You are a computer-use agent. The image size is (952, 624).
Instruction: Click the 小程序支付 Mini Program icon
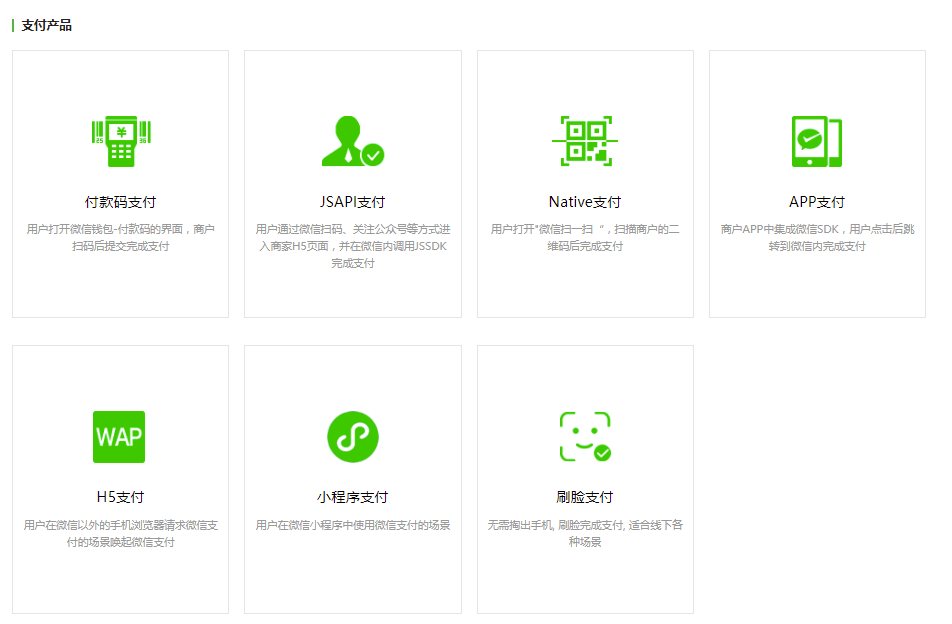point(352,436)
